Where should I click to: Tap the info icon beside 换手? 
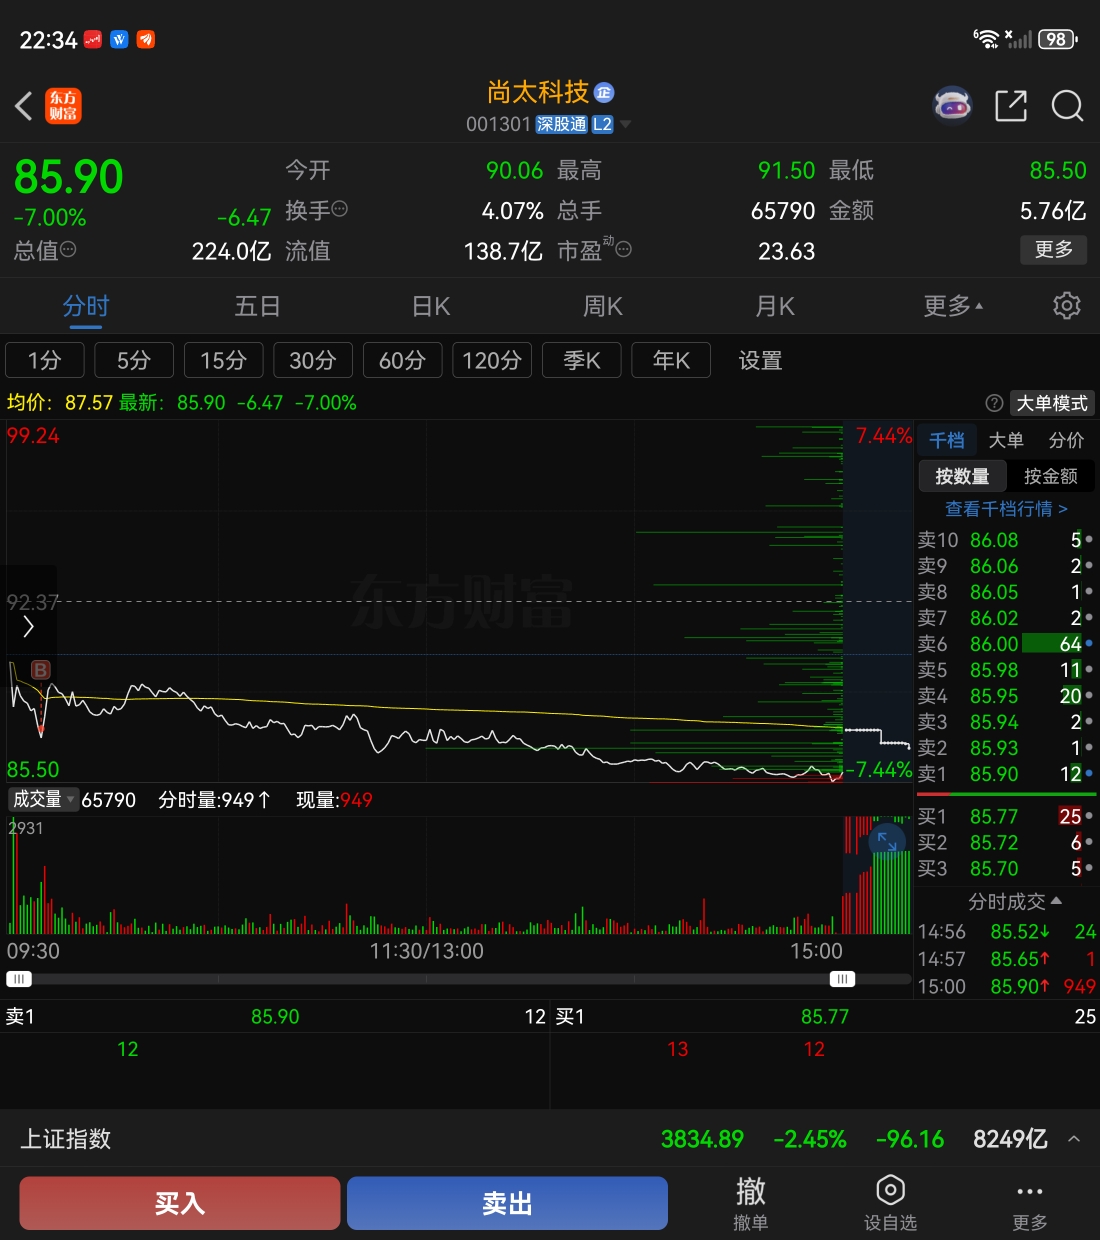(340, 209)
